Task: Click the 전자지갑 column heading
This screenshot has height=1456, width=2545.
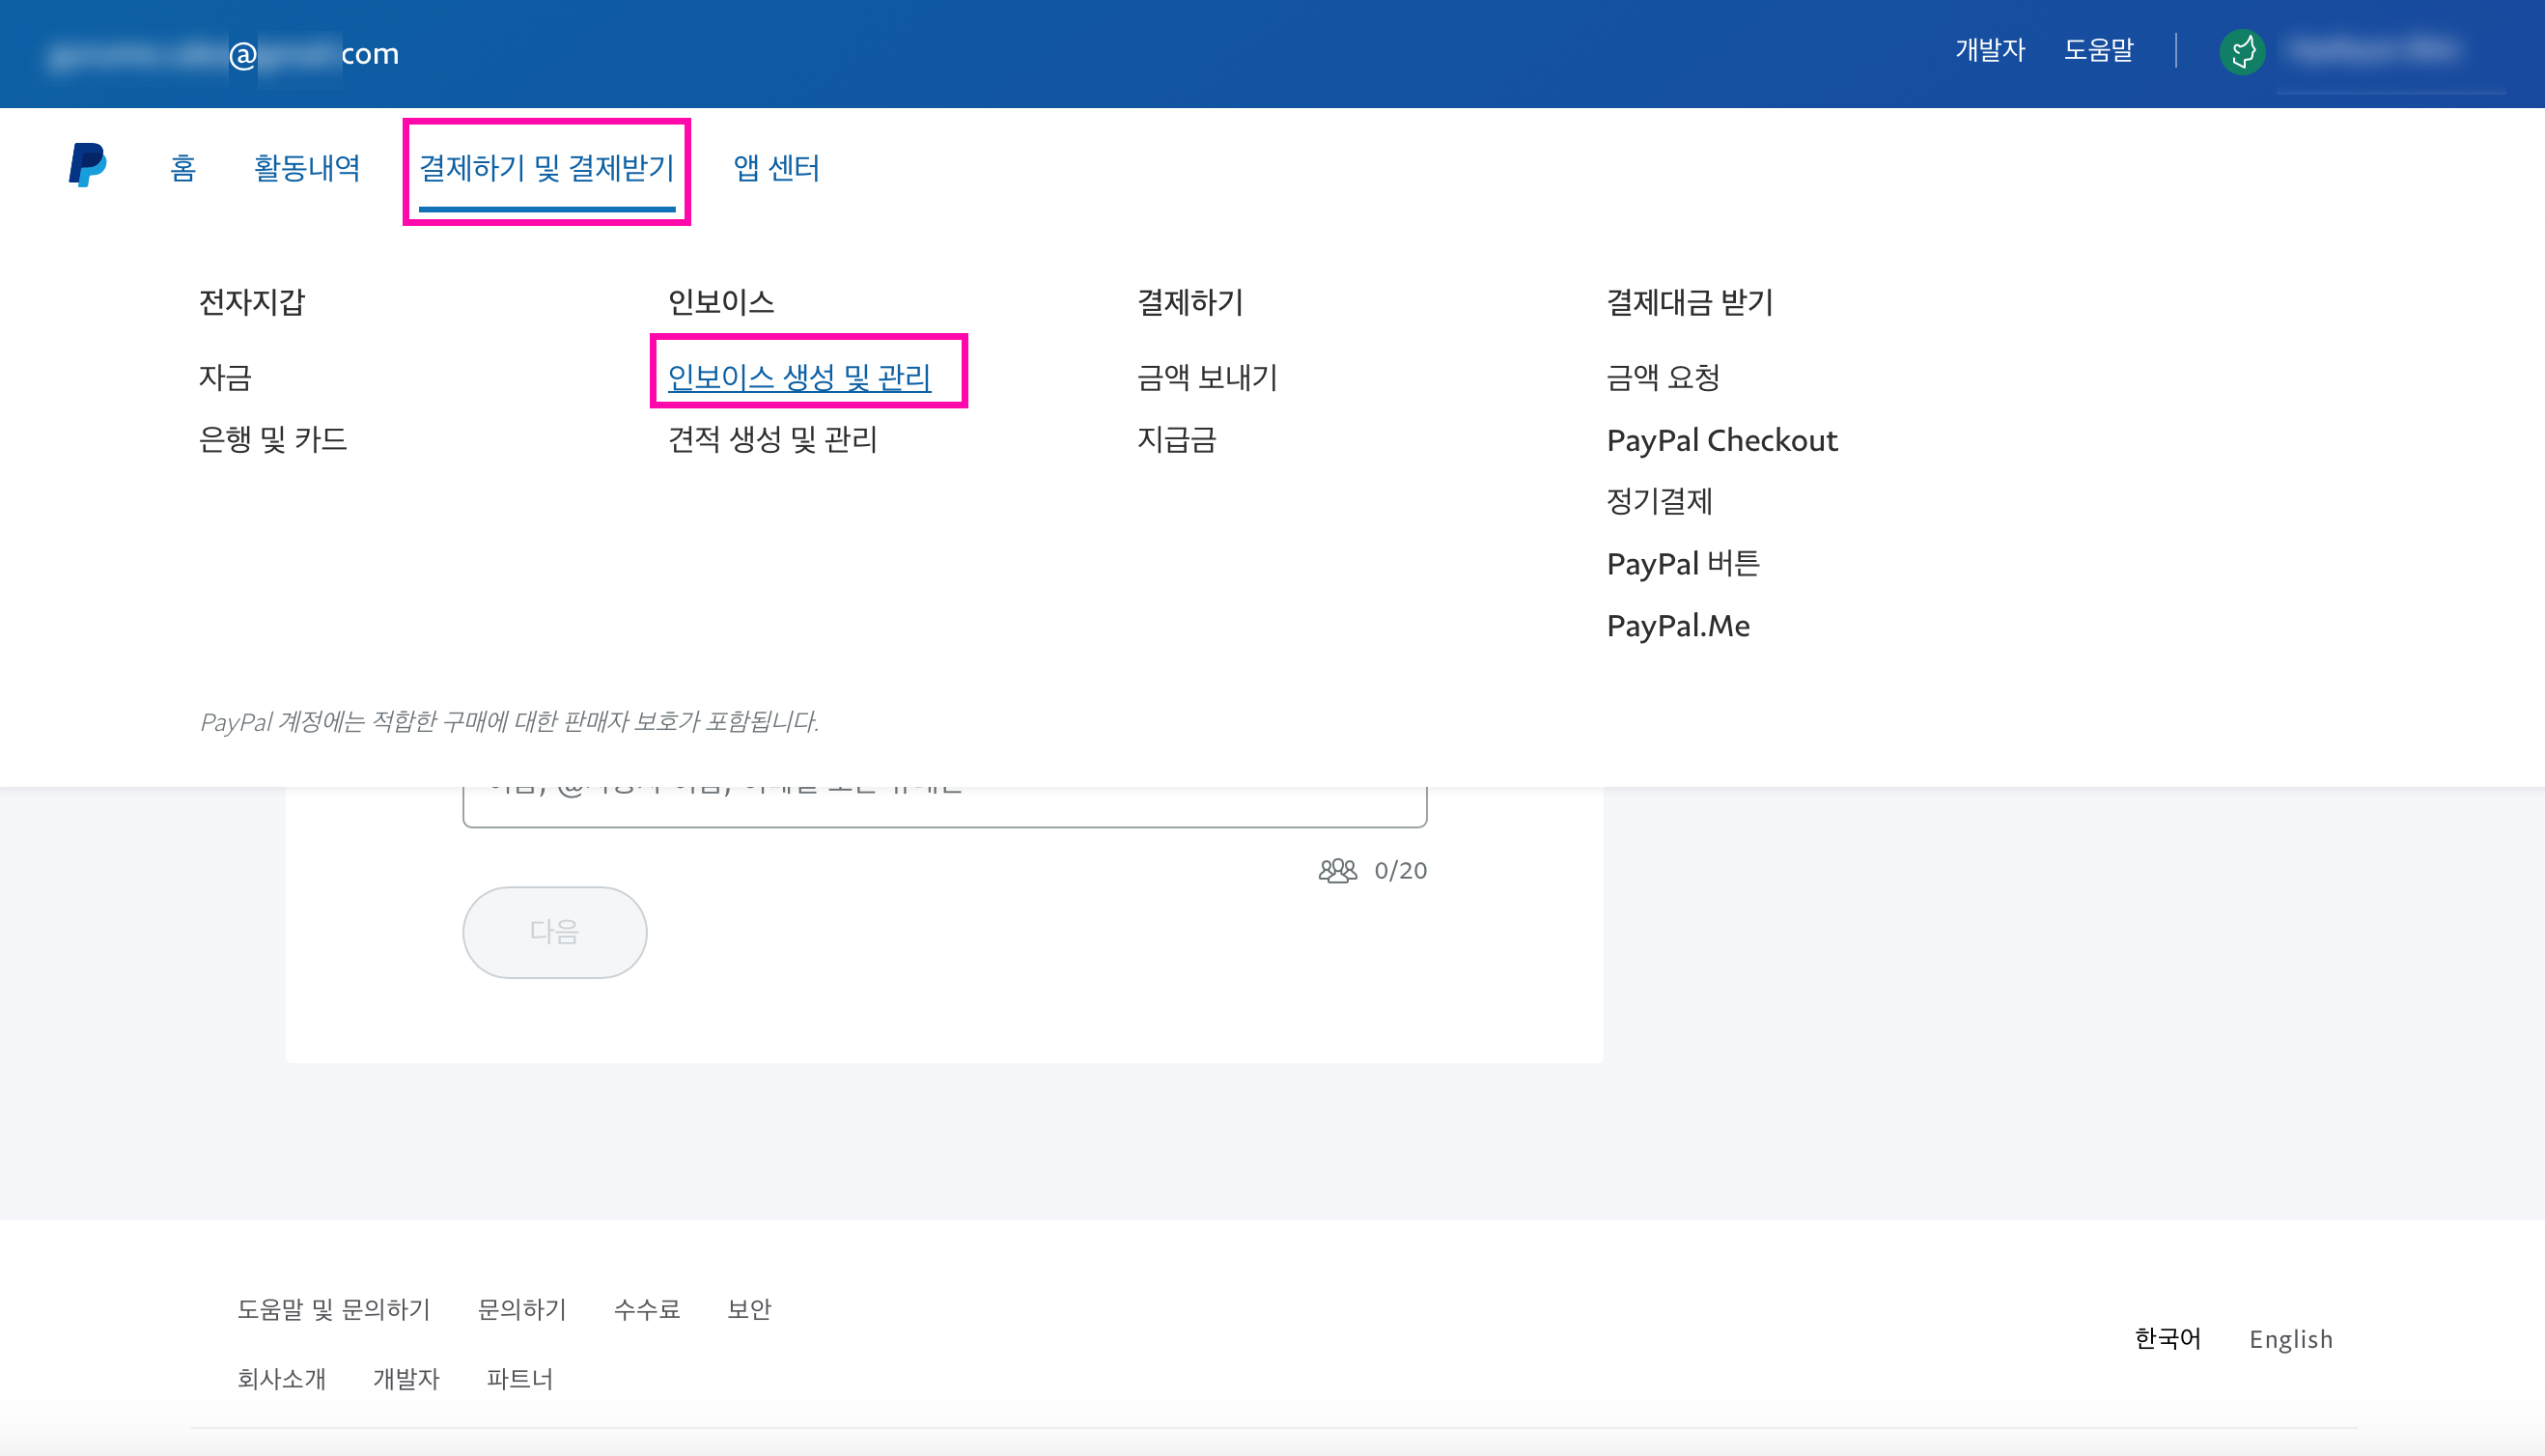Action: [x=251, y=301]
